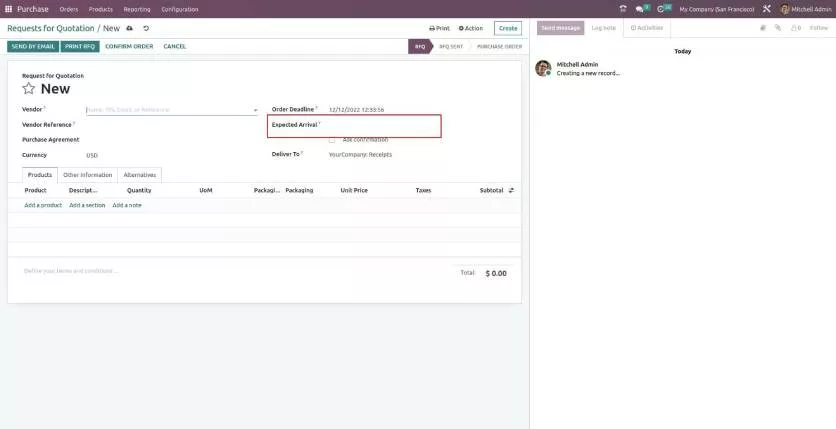
Task: Click Send message in chatter
Action: (x=560, y=28)
